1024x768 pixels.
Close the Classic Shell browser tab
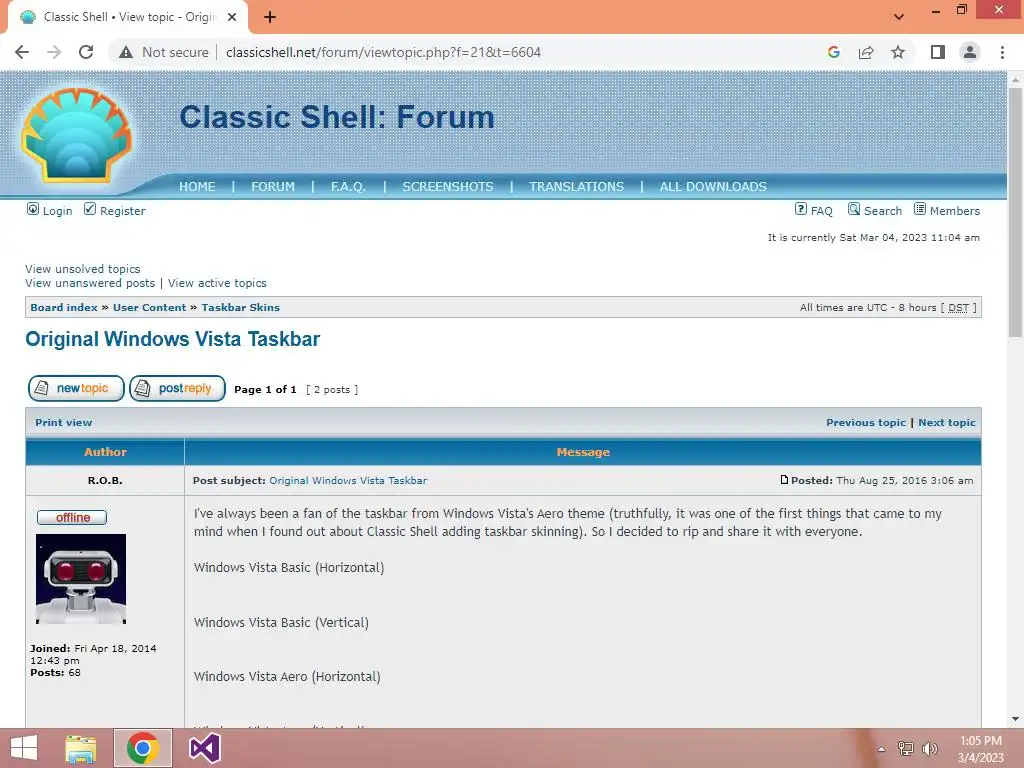[232, 17]
